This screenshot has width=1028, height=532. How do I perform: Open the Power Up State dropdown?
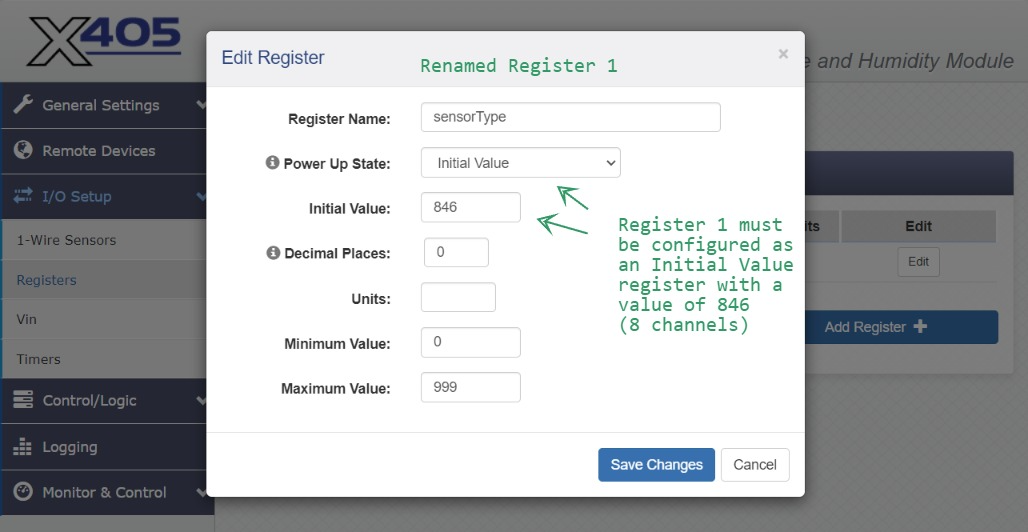[521, 163]
